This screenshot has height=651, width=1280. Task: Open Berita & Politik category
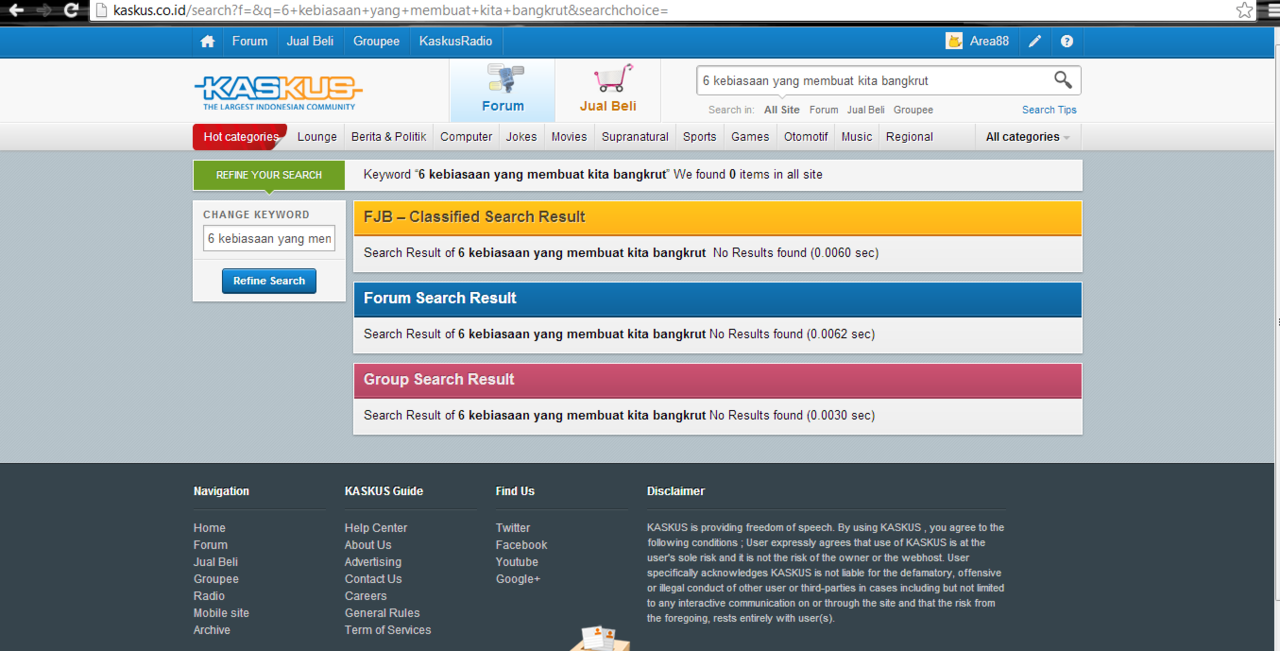tap(389, 137)
